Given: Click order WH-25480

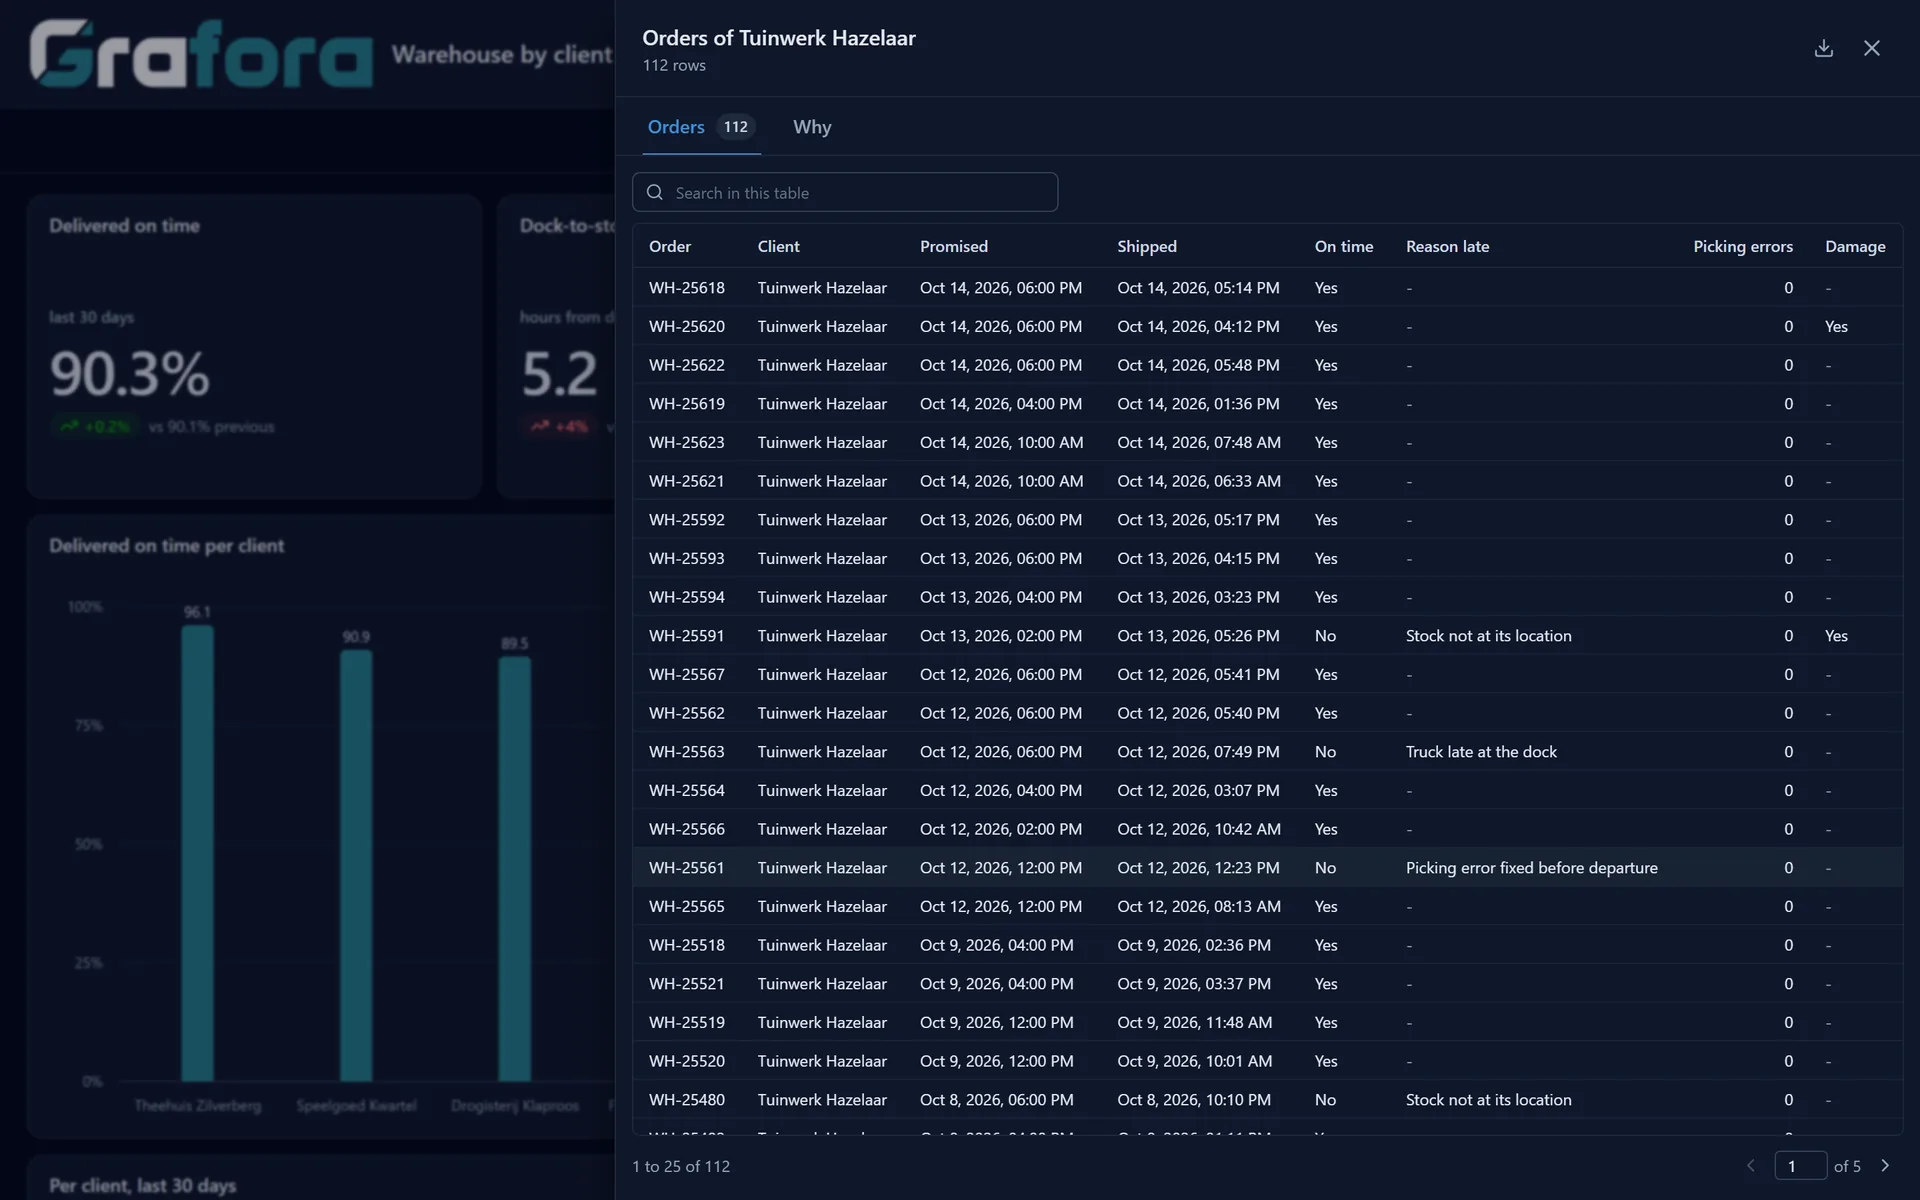Looking at the screenshot, I should pos(686,1100).
